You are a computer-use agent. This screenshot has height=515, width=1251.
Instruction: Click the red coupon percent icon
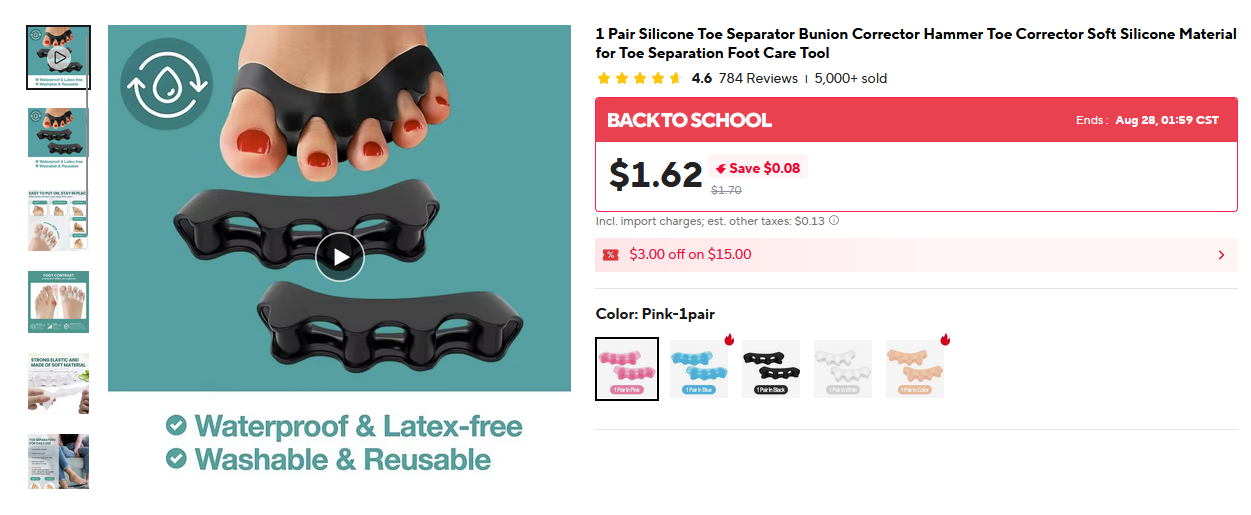click(611, 255)
